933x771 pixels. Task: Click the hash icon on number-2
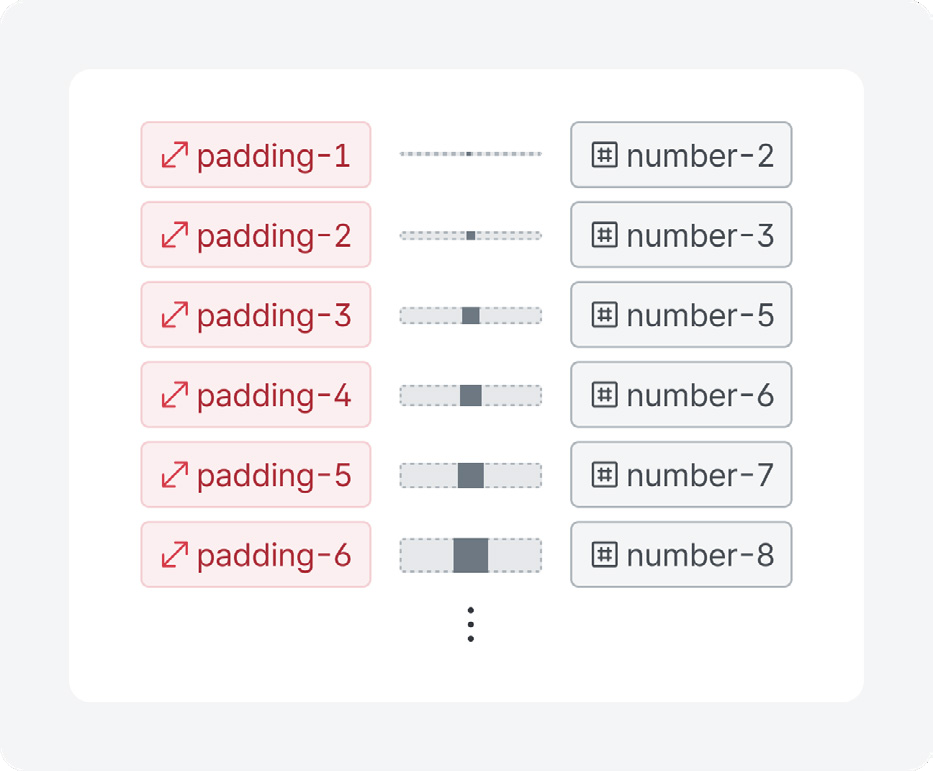click(x=604, y=155)
